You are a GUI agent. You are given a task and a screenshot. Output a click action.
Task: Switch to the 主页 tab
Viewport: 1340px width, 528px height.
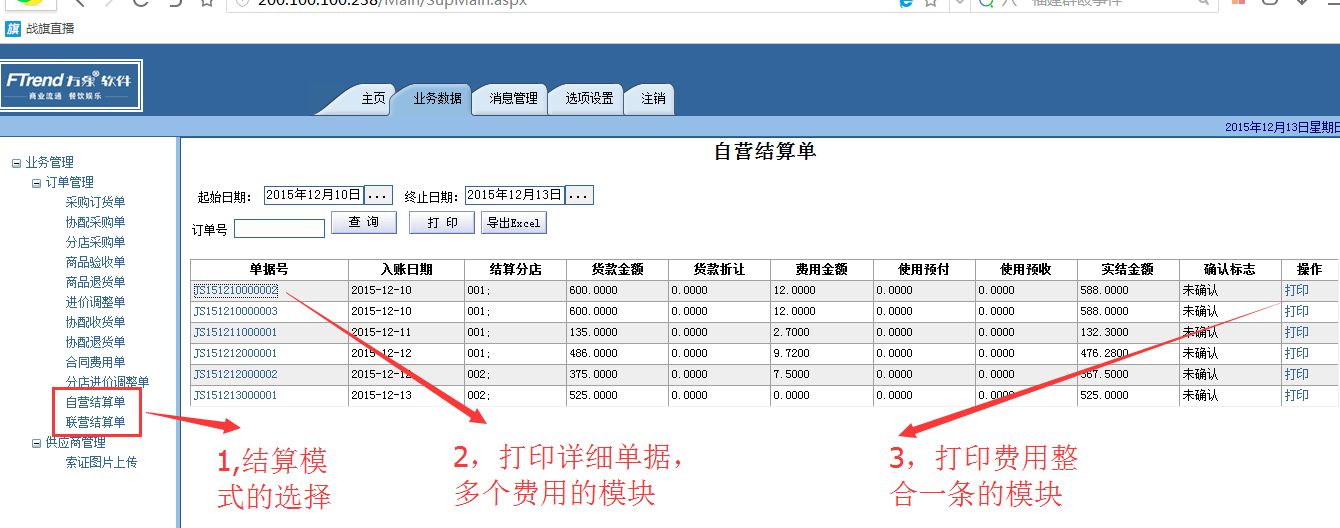point(373,99)
